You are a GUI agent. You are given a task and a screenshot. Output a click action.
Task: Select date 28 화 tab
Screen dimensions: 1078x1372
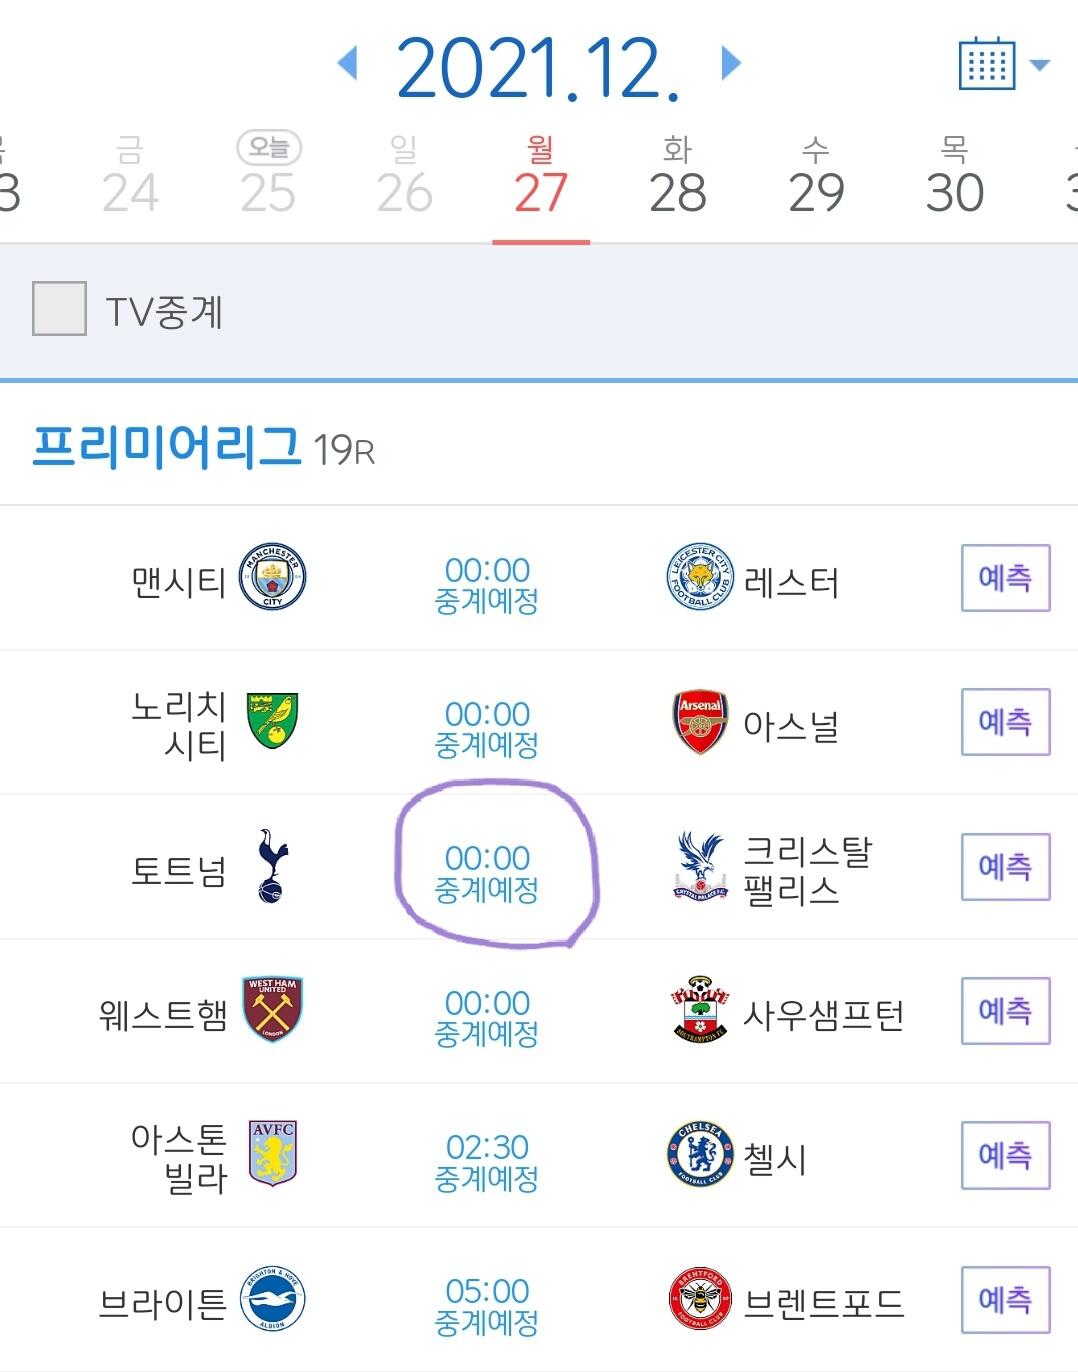click(677, 178)
